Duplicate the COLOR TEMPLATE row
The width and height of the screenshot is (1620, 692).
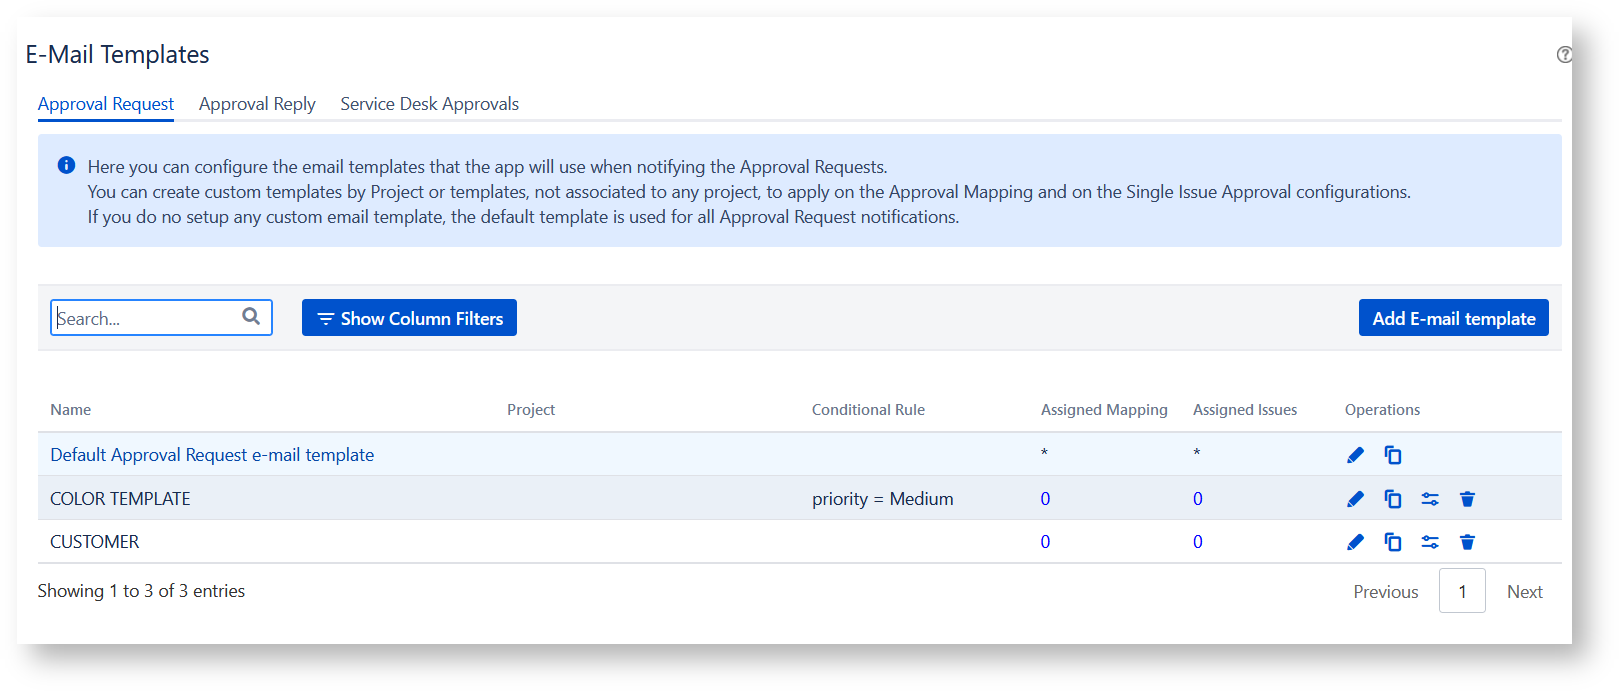[x=1392, y=499]
